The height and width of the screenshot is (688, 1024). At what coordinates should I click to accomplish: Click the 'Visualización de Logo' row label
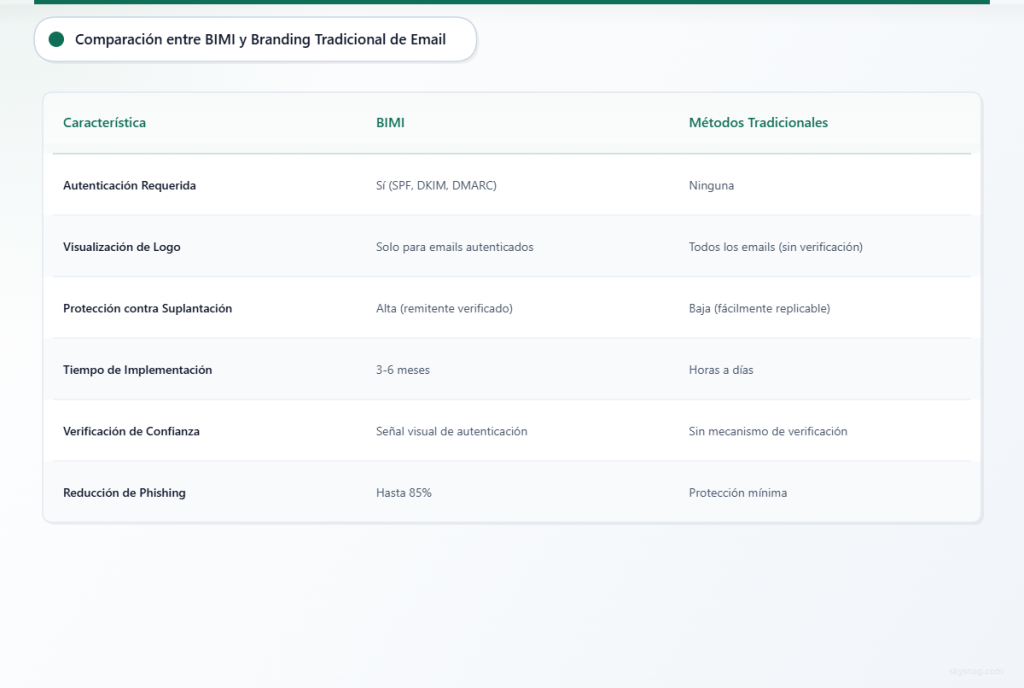pyautogui.click(x=121, y=247)
